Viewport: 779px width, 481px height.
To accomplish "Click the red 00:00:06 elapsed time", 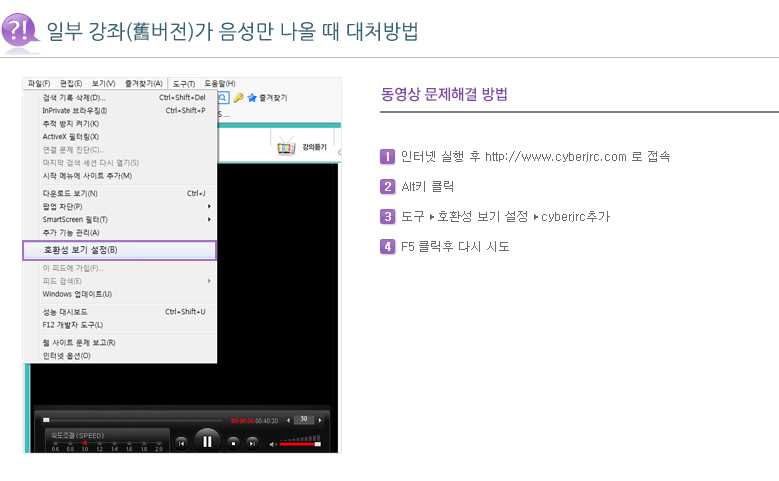I will [242, 421].
